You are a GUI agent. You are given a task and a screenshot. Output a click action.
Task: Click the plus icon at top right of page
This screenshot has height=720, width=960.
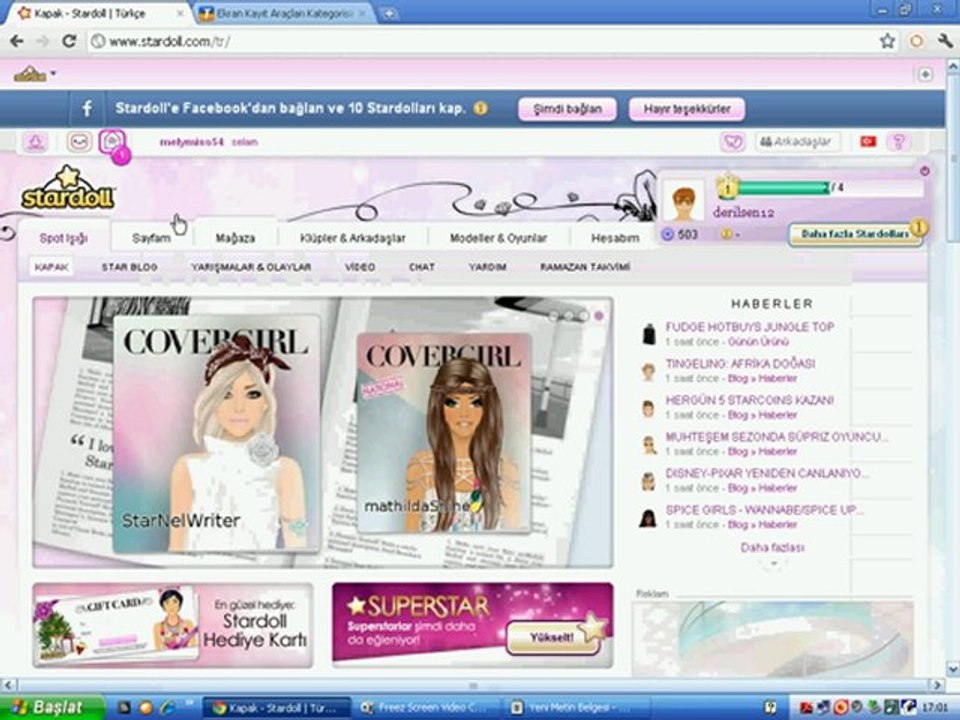tap(925, 74)
